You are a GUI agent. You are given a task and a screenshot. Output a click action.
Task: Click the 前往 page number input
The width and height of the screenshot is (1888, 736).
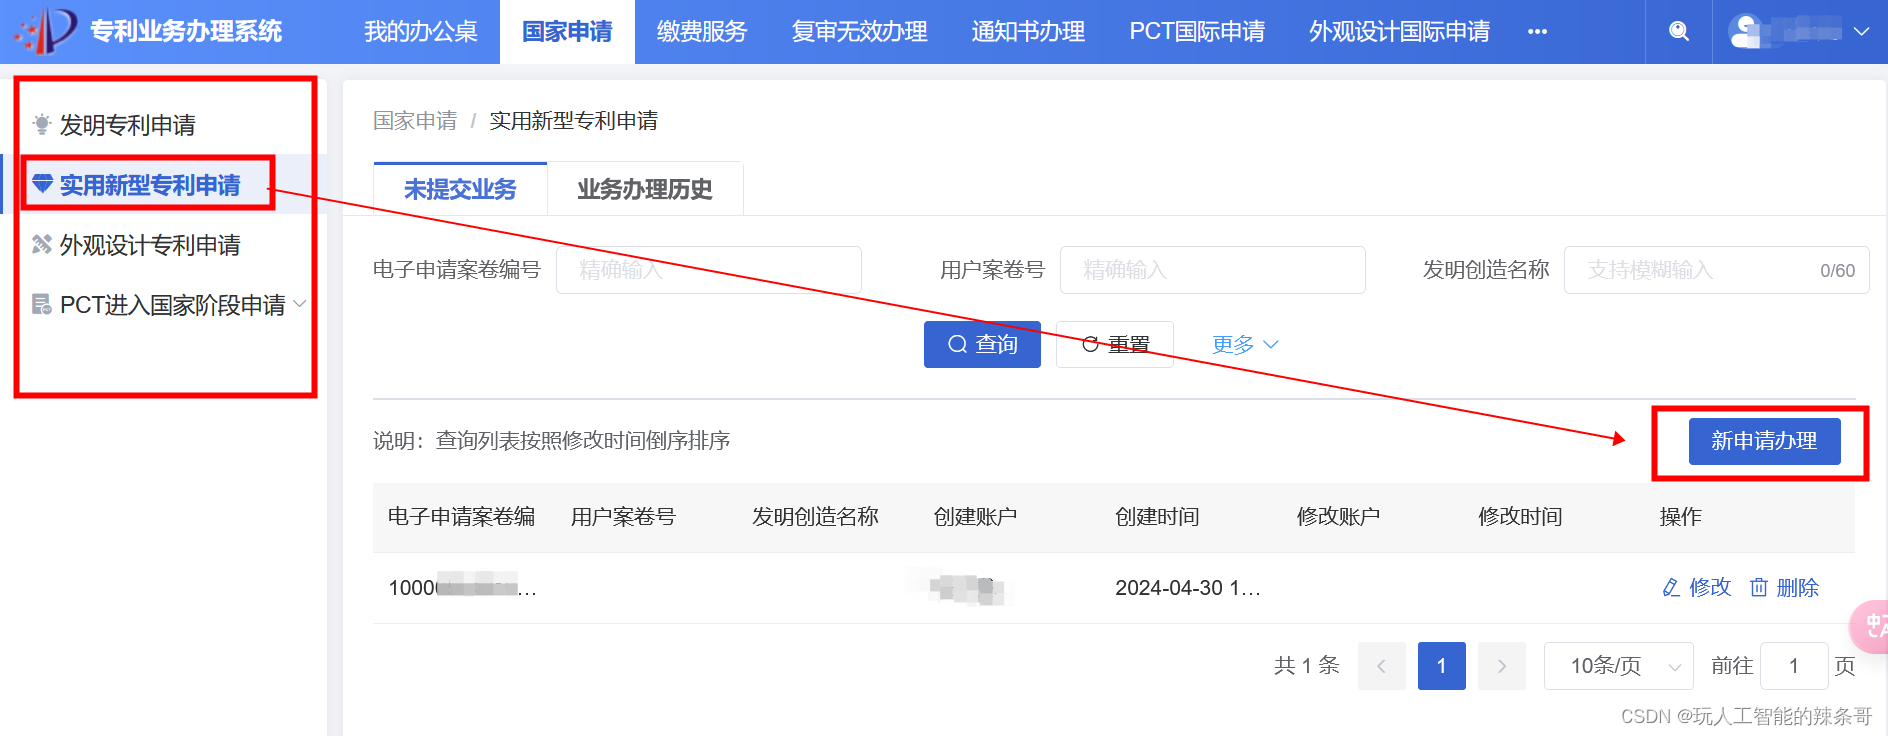click(x=1794, y=666)
